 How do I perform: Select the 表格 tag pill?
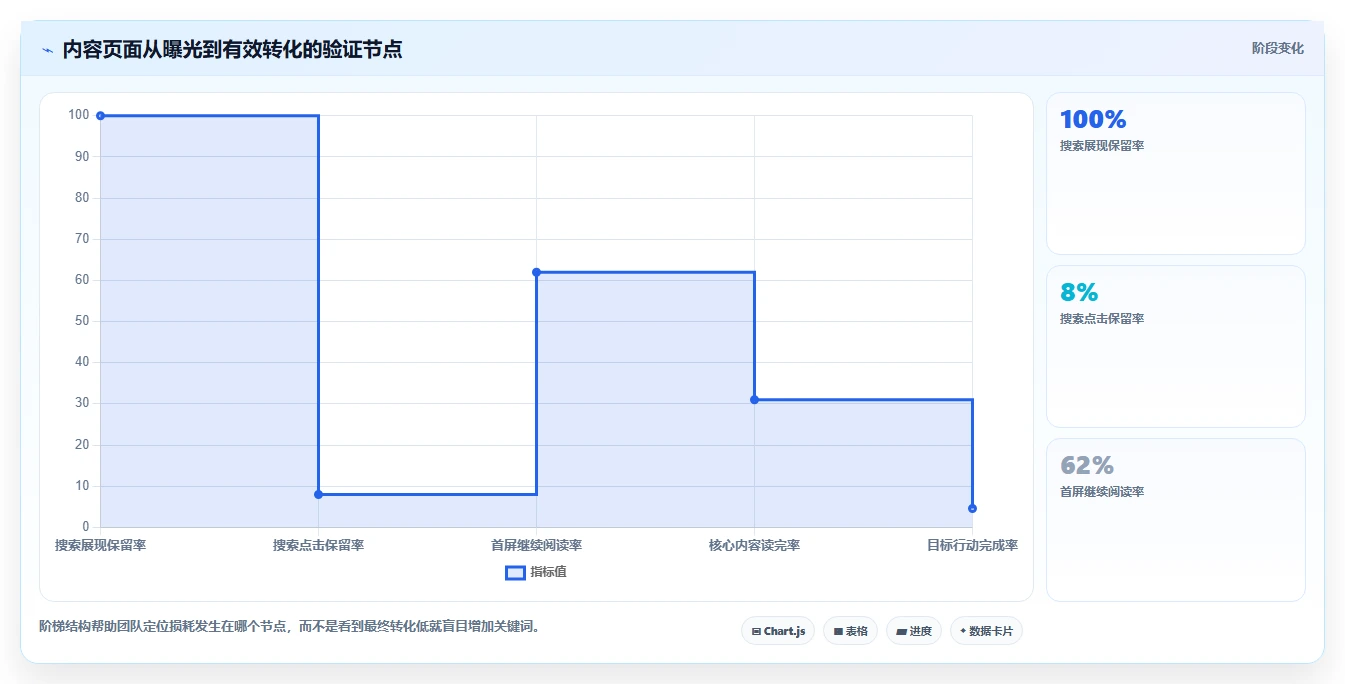(x=850, y=631)
